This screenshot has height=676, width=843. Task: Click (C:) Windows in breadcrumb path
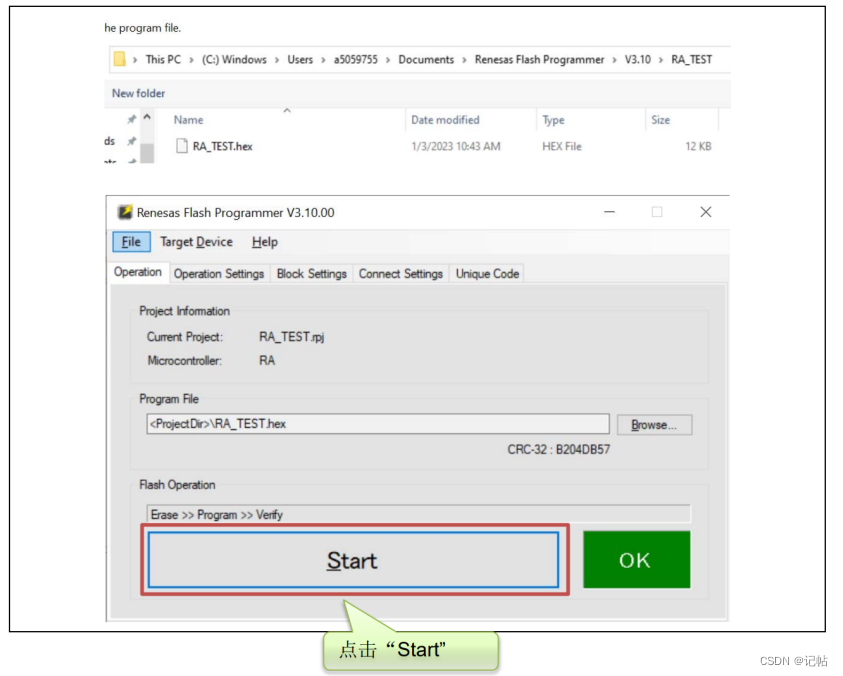click(234, 60)
